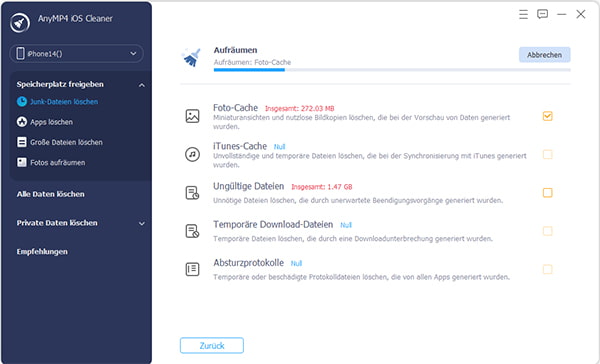Screen dimensions: 600x364
Task: Click the Foto-Cache title text
Action: [x=235, y=108]
